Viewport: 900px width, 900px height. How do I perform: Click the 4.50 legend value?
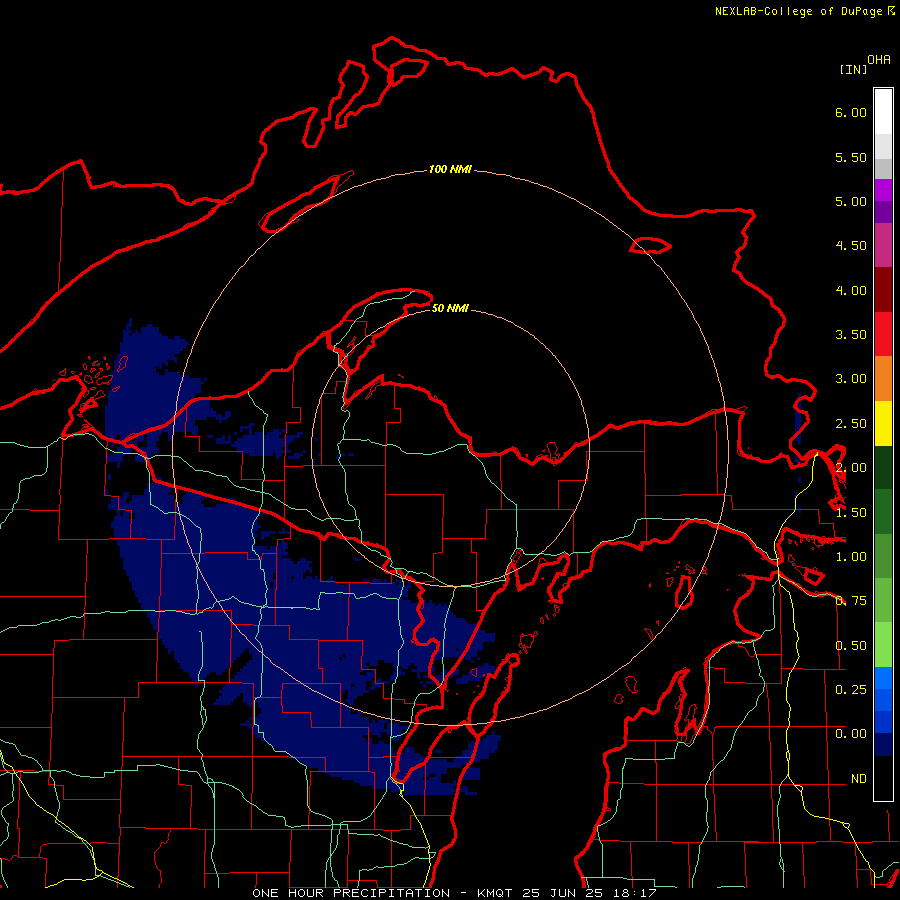pos(851,246)
